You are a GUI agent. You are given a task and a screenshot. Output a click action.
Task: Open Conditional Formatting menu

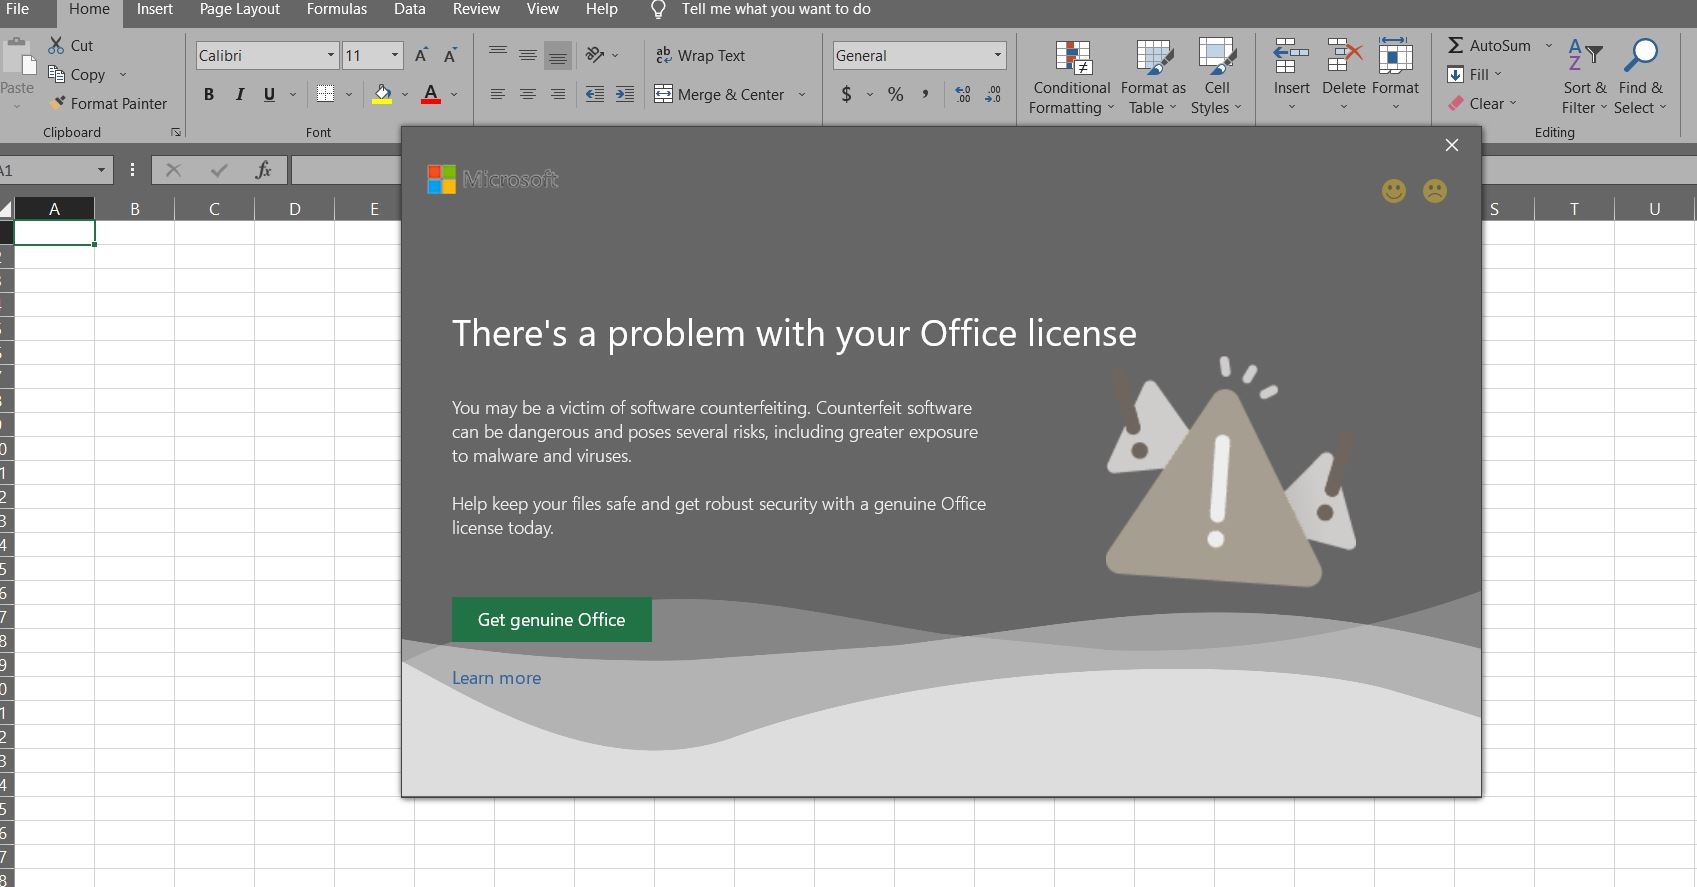[x=1072, y=78]
